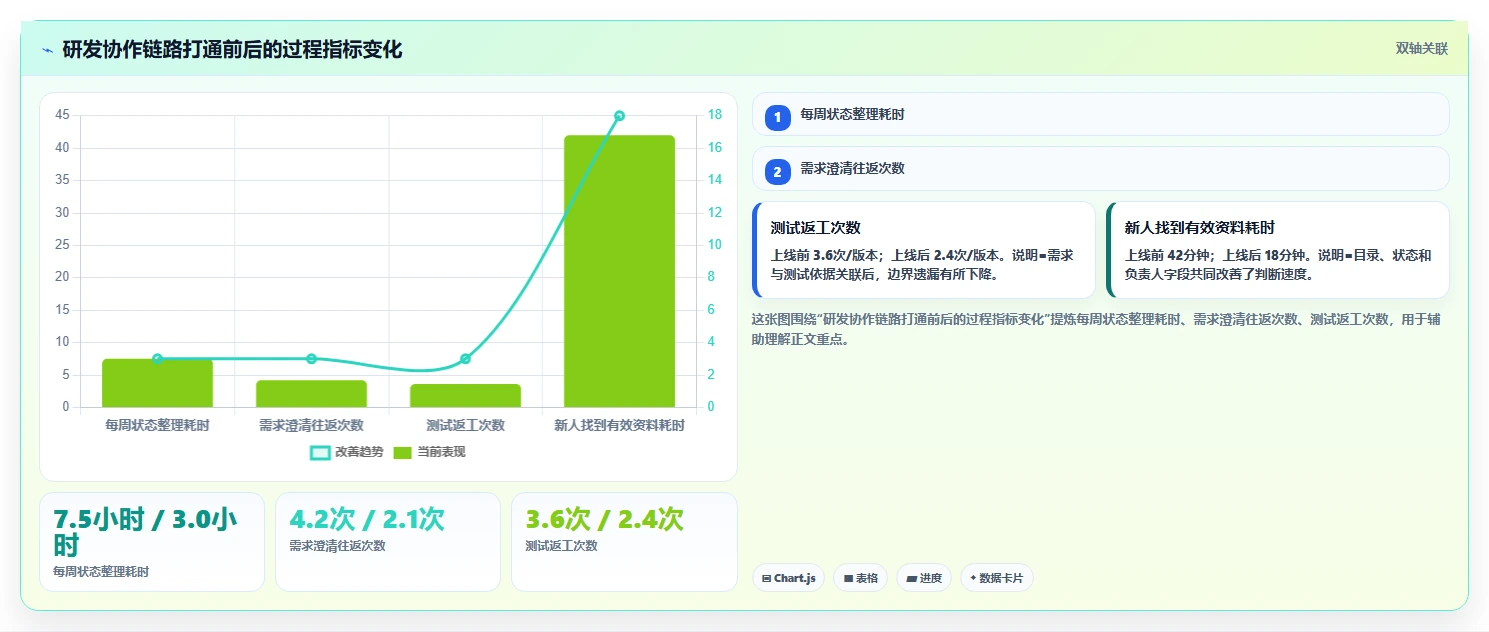This screenshot has width=1489, height=632.
Task: Click the trend line point above 每周状态整理耗时
Action: pyautogui.click(x=157, y=358)
